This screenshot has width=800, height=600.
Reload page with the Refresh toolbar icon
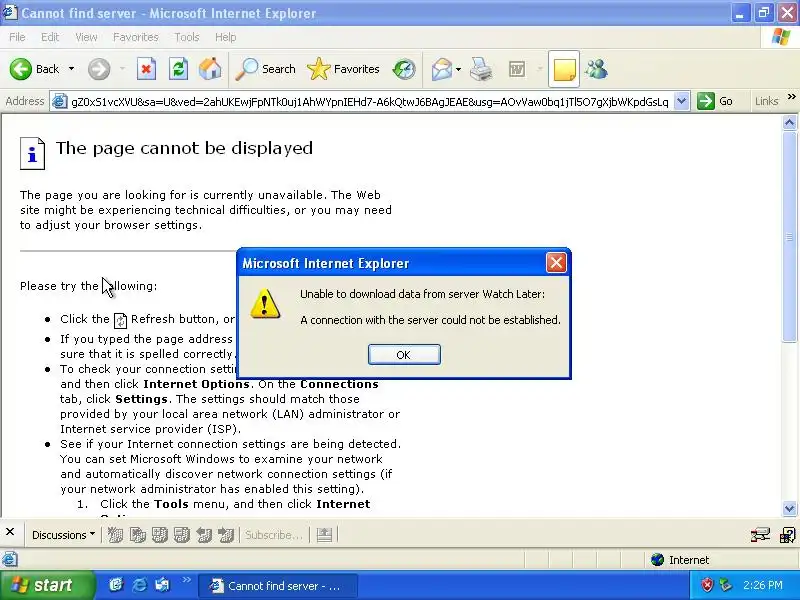(x=178, y=69)
